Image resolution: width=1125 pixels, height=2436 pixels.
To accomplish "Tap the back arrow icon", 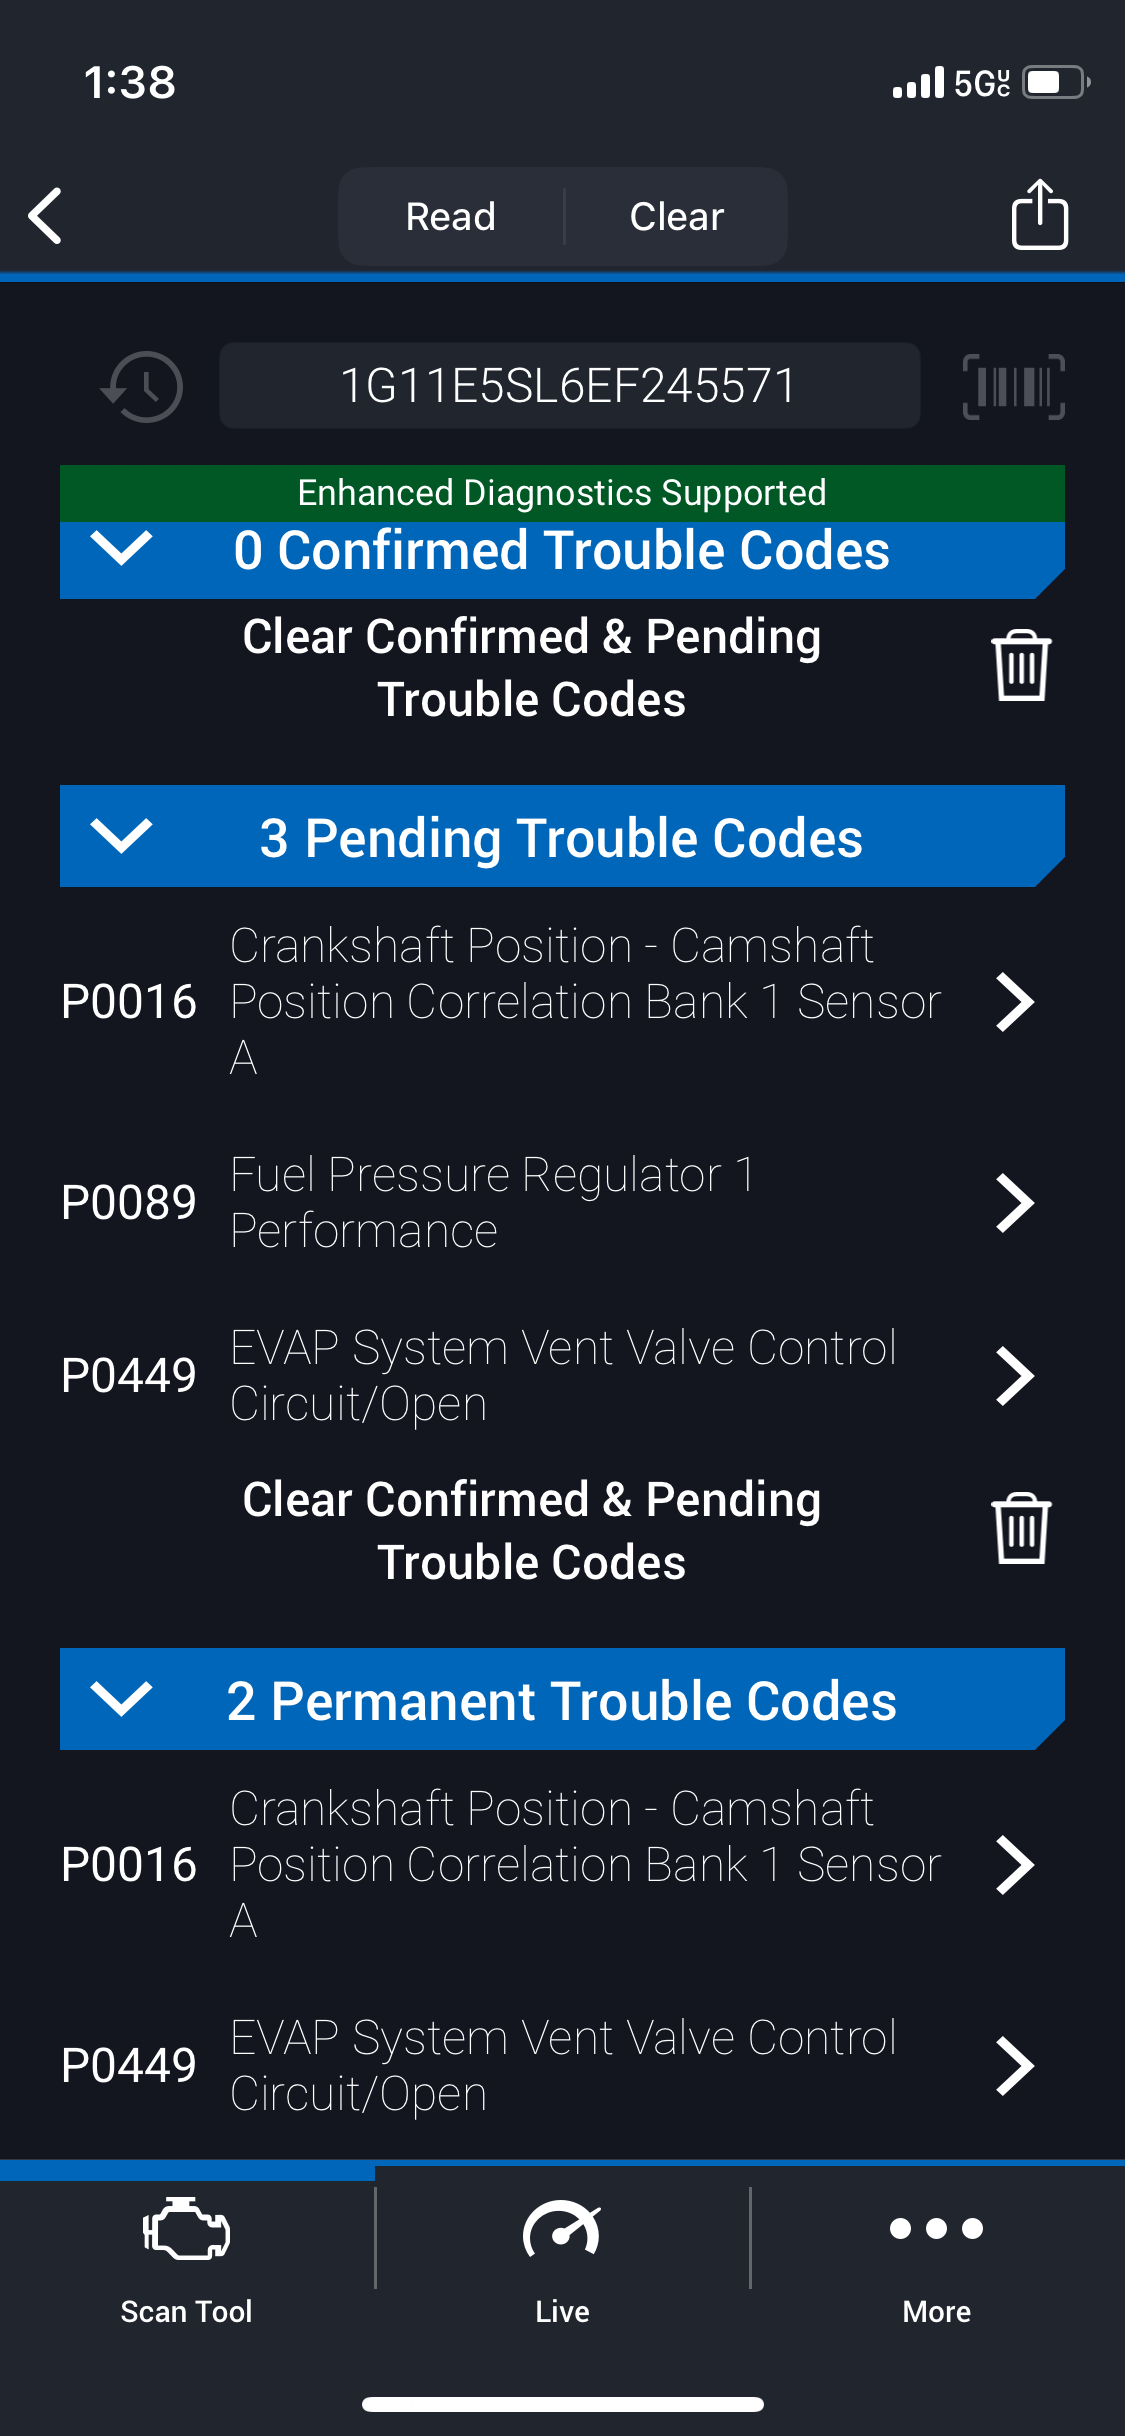I will [x=46, y=216].
